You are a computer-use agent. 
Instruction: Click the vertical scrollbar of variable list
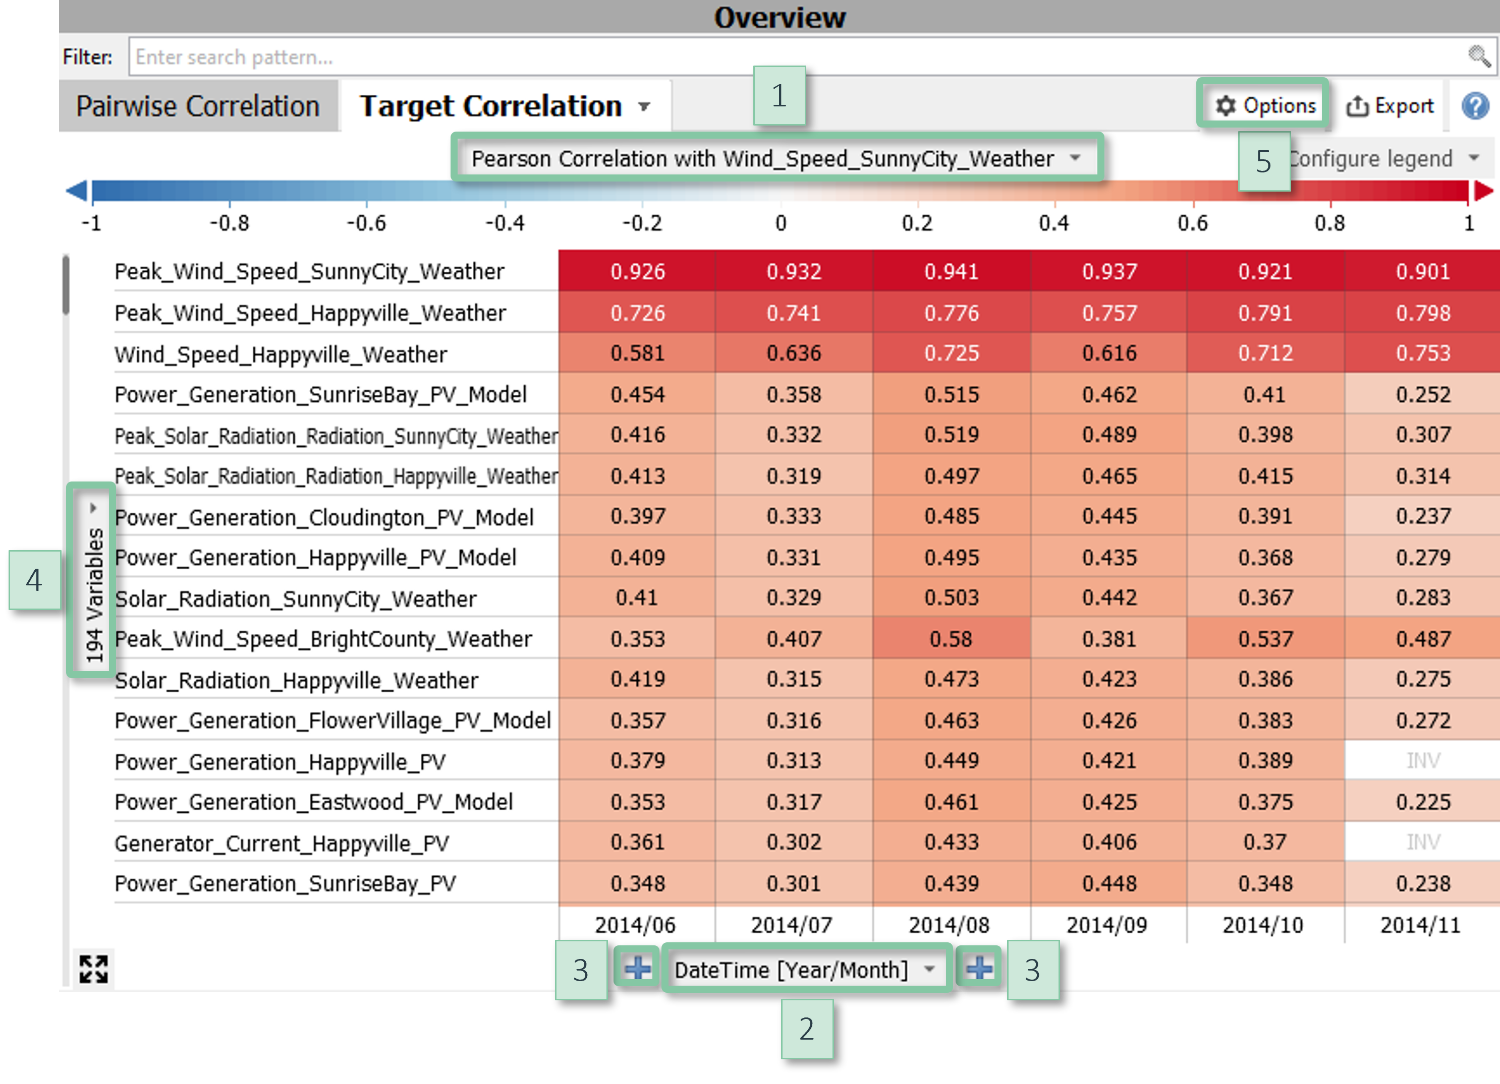tap(66, 285)
